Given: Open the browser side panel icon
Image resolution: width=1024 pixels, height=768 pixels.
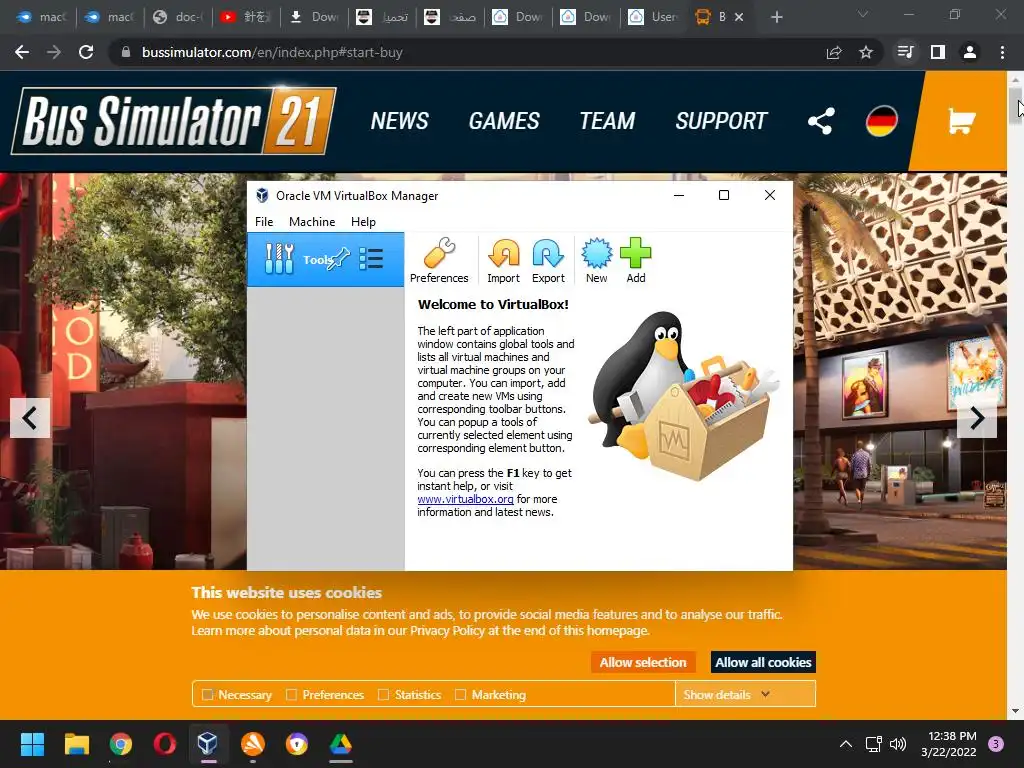Looking at the screenshot, I should pyautogui.click(x=938, y=52).
